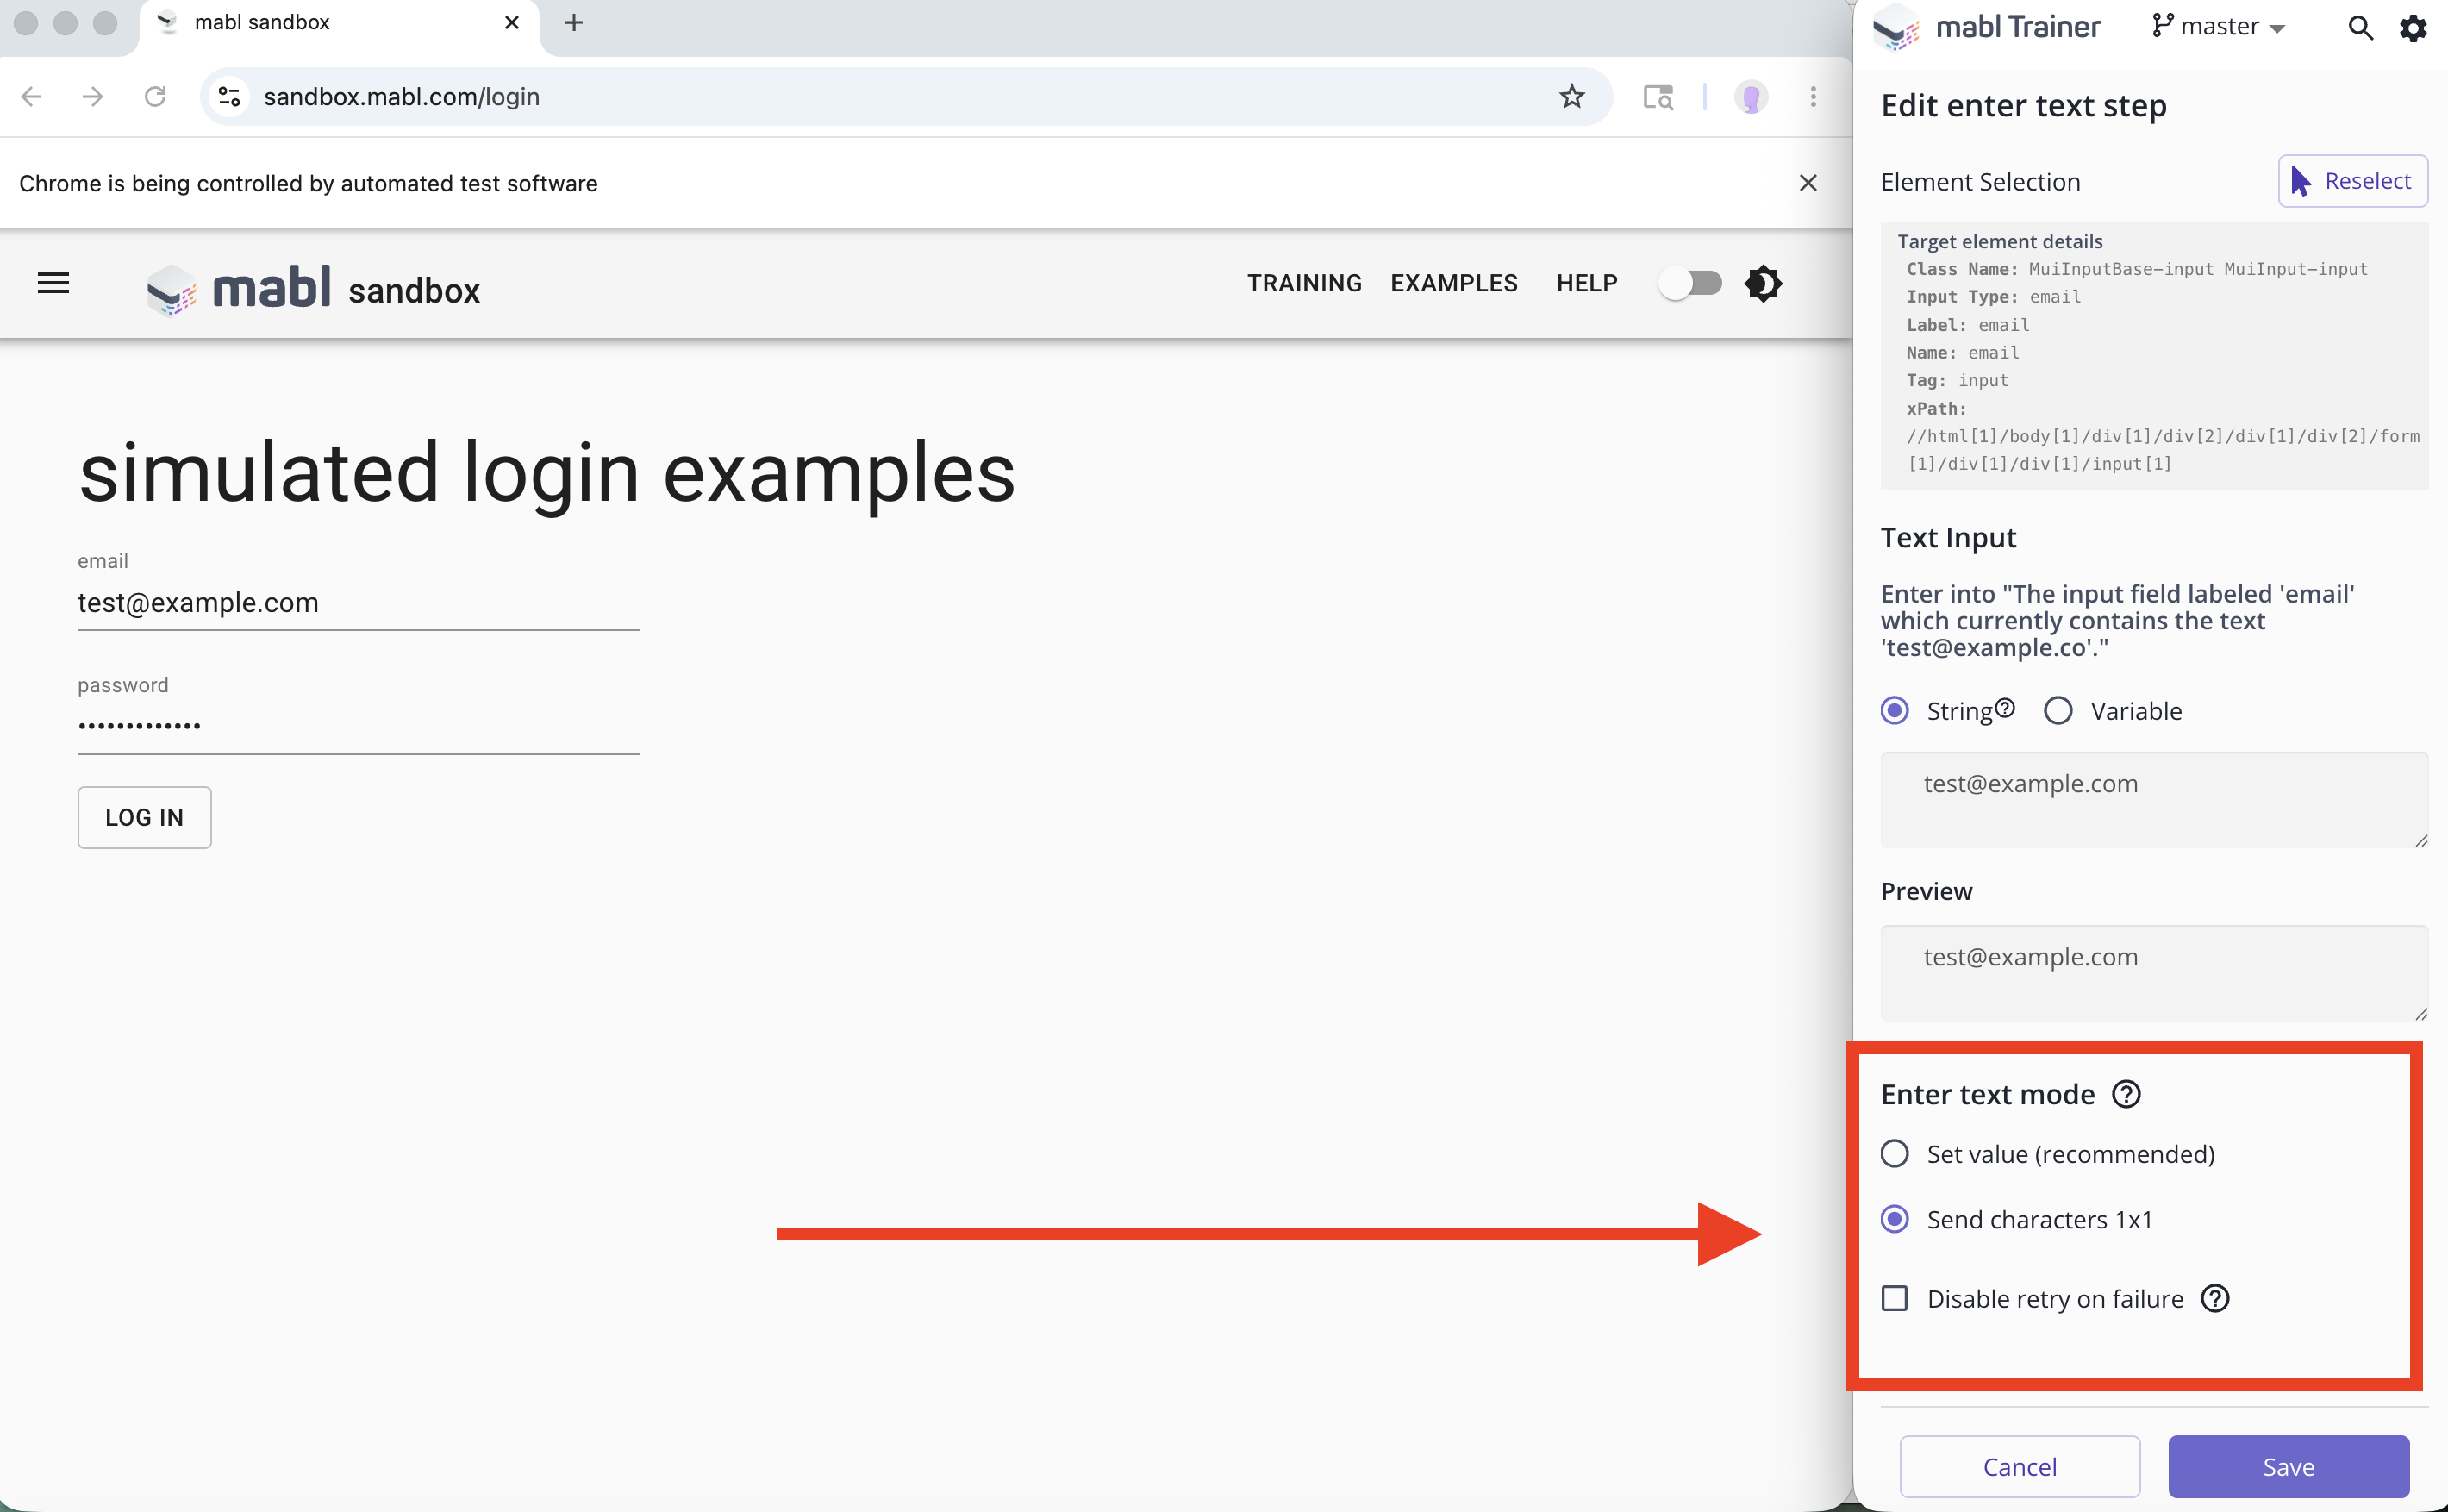Click Reselect to pick another element
Viewport: 2448px width, 1512px height.
click(2352, 181)
